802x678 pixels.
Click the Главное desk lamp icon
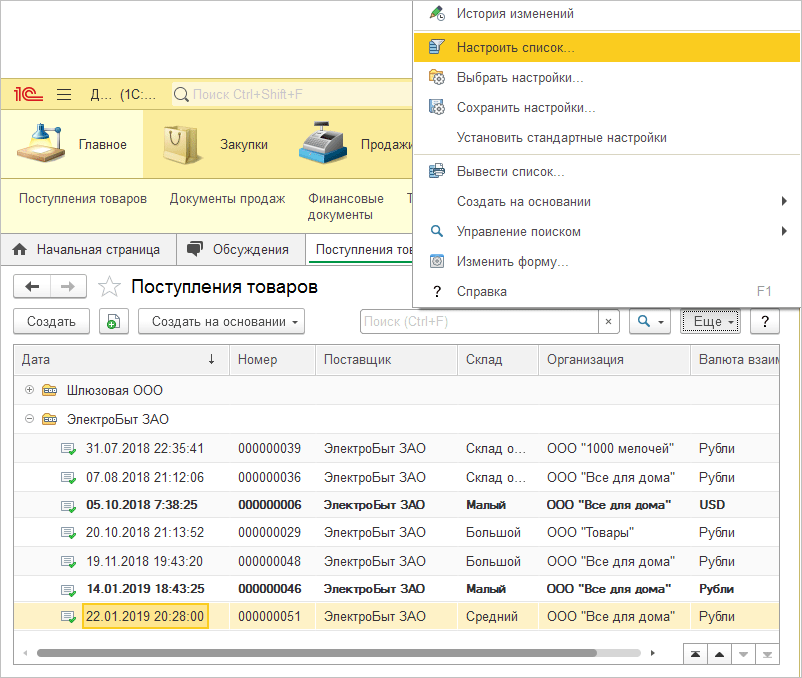(41, 143)
